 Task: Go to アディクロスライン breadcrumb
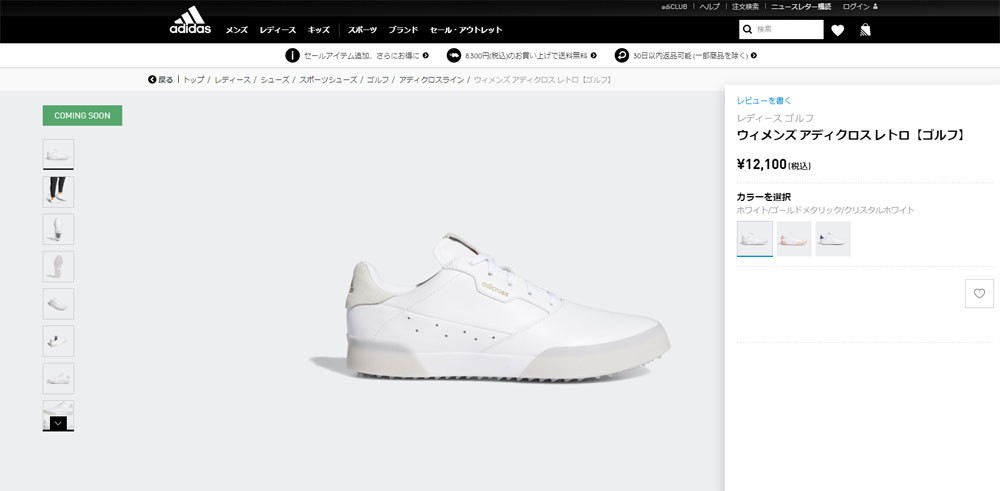432,80
